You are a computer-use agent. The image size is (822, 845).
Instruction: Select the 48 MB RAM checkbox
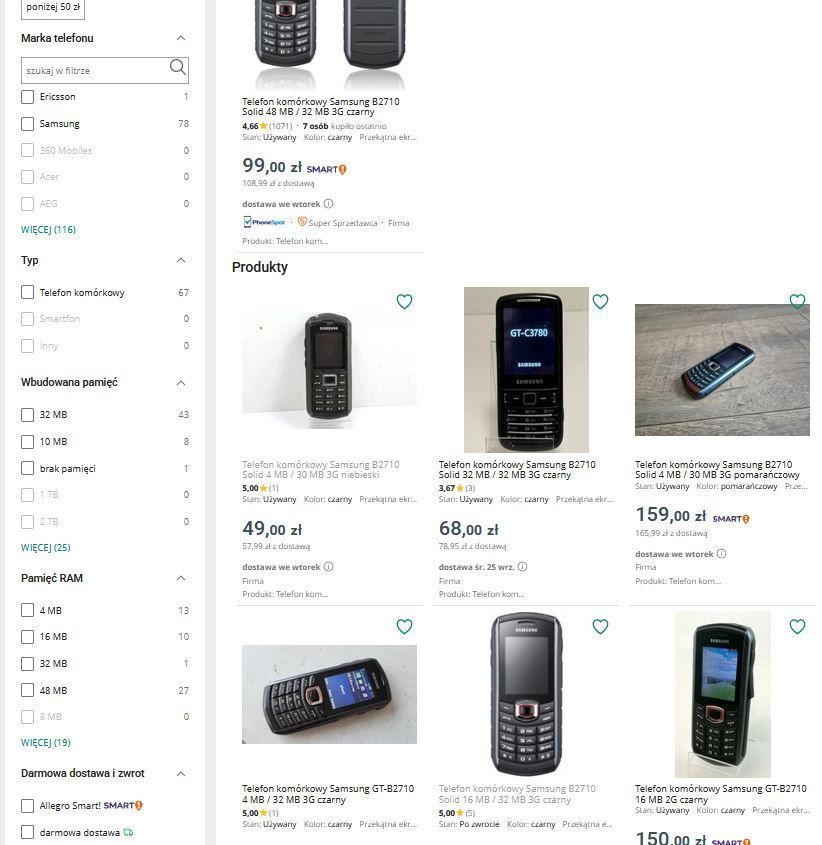pyautogui.click(x=27, y=690)
